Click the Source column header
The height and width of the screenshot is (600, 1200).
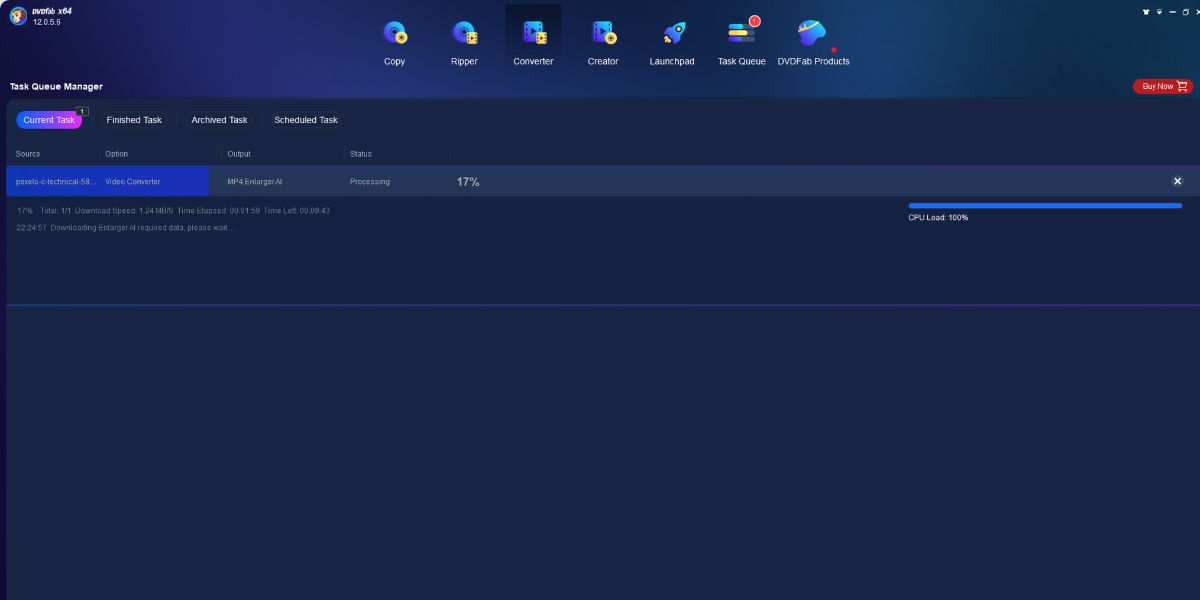[x=28, y=154]
